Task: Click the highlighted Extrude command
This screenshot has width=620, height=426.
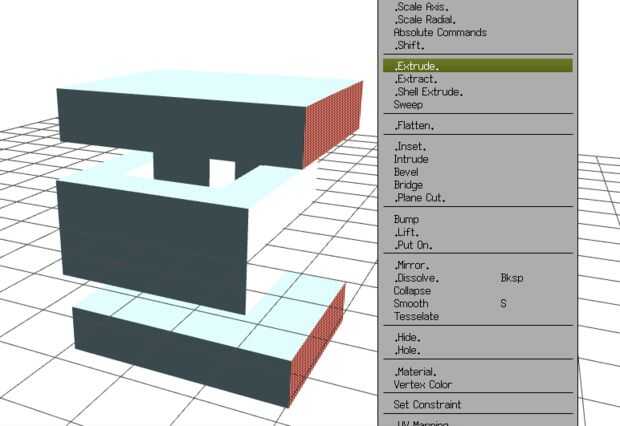Action: point(478,66)
